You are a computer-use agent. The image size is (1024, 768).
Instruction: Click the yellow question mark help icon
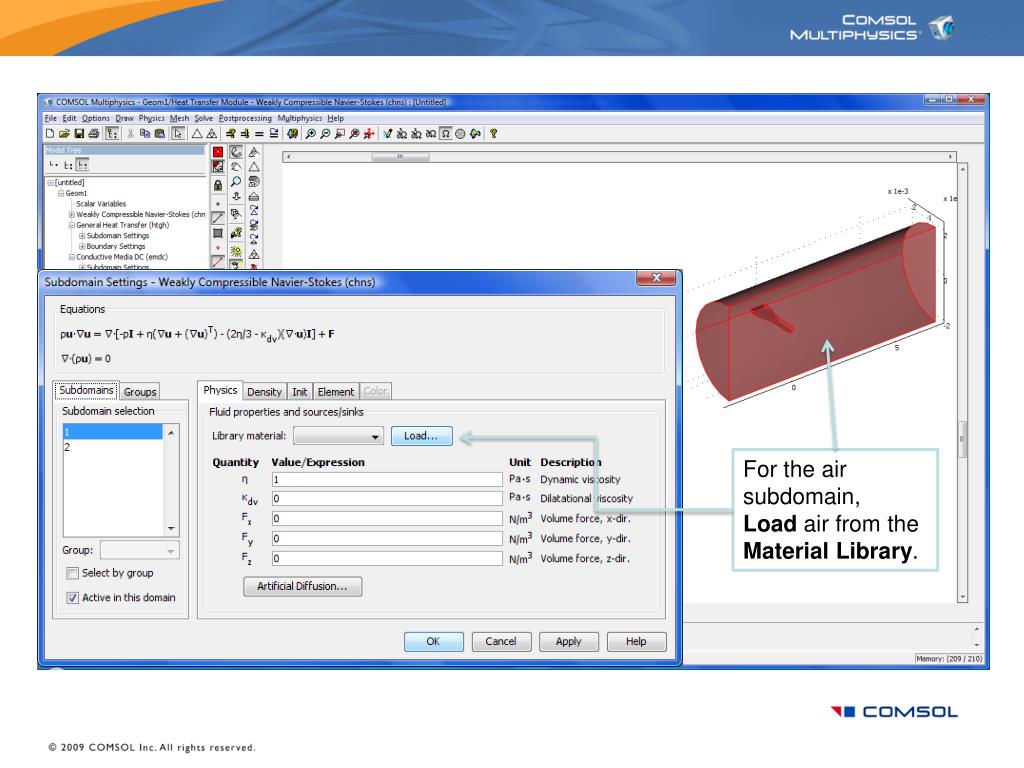494,134
